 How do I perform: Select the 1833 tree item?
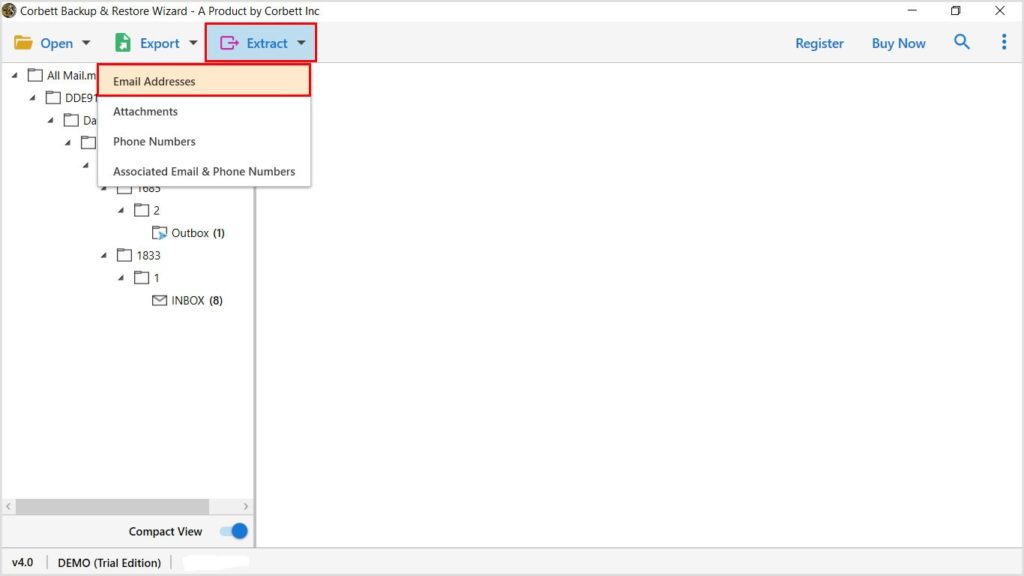pyautogui.click(x=148, y=255)
